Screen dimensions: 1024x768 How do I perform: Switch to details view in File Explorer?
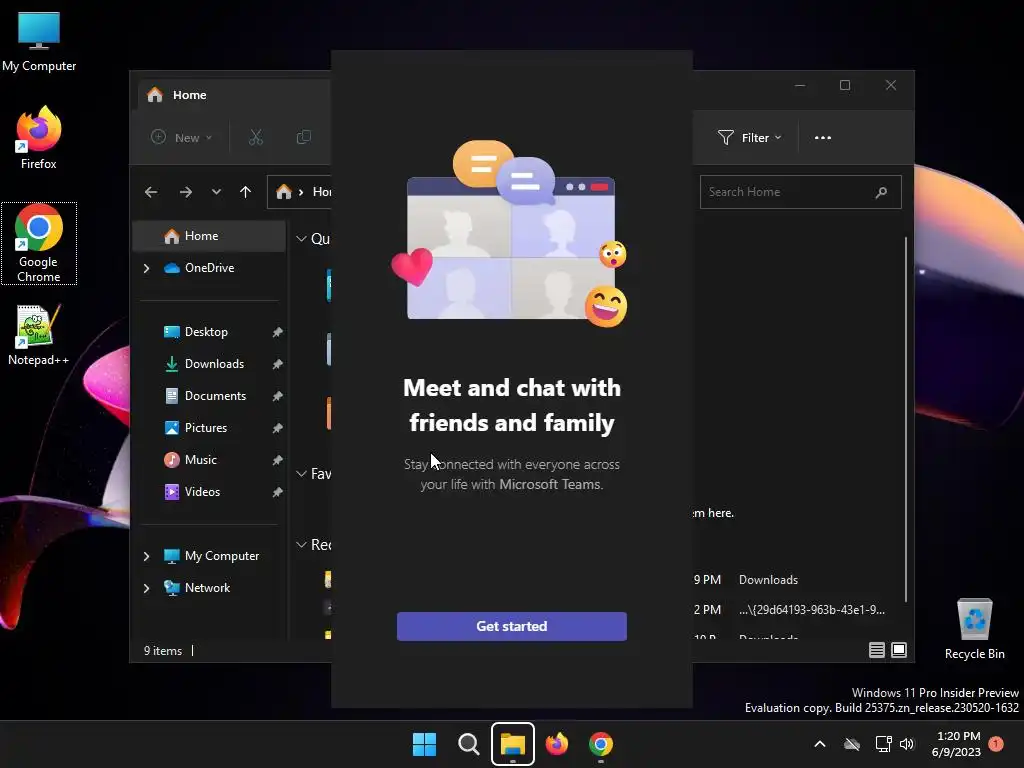pos(877,650)
